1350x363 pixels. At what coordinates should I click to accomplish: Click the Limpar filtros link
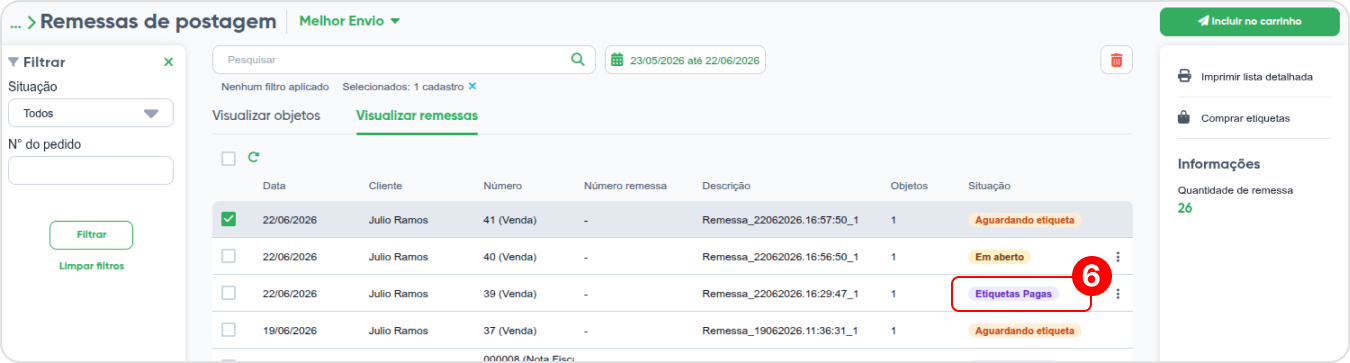pyautogui.click(x=91, y=266)
